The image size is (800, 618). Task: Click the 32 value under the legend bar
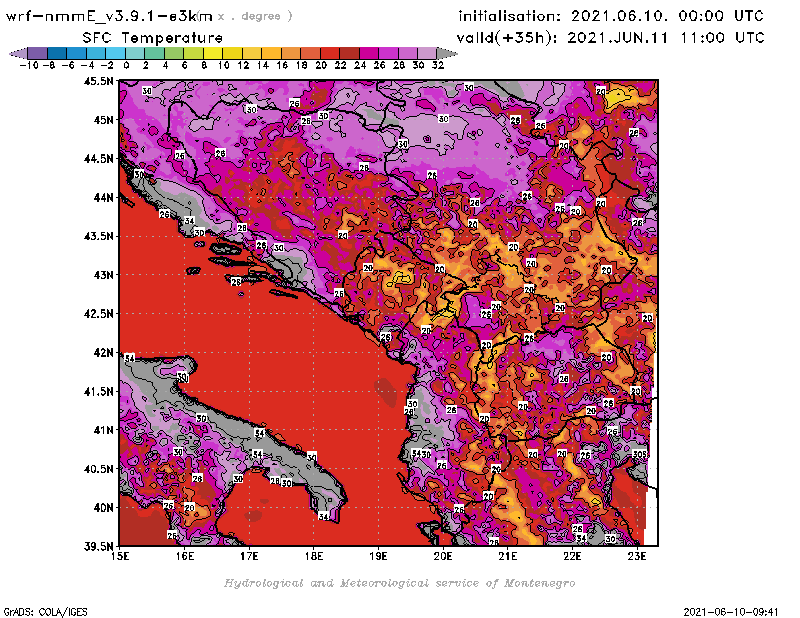click(438, 65)
